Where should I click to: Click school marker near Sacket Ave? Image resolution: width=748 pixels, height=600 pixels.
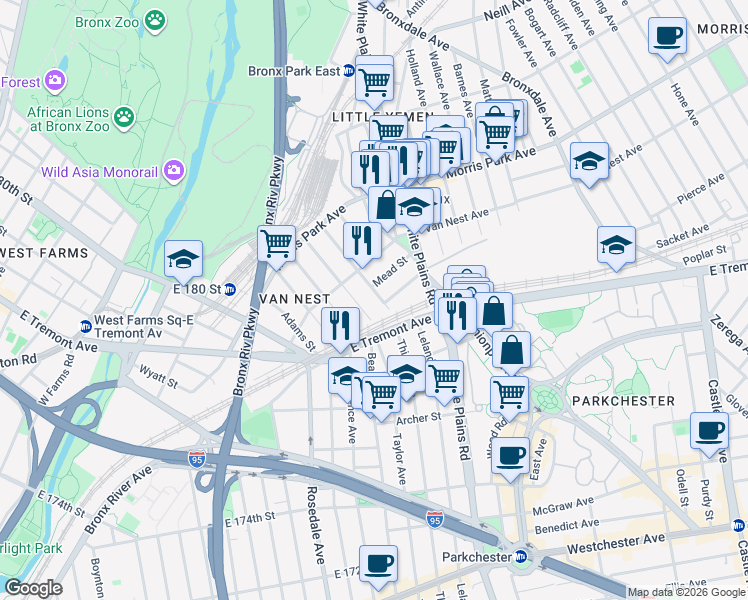[x=617, y=245]
